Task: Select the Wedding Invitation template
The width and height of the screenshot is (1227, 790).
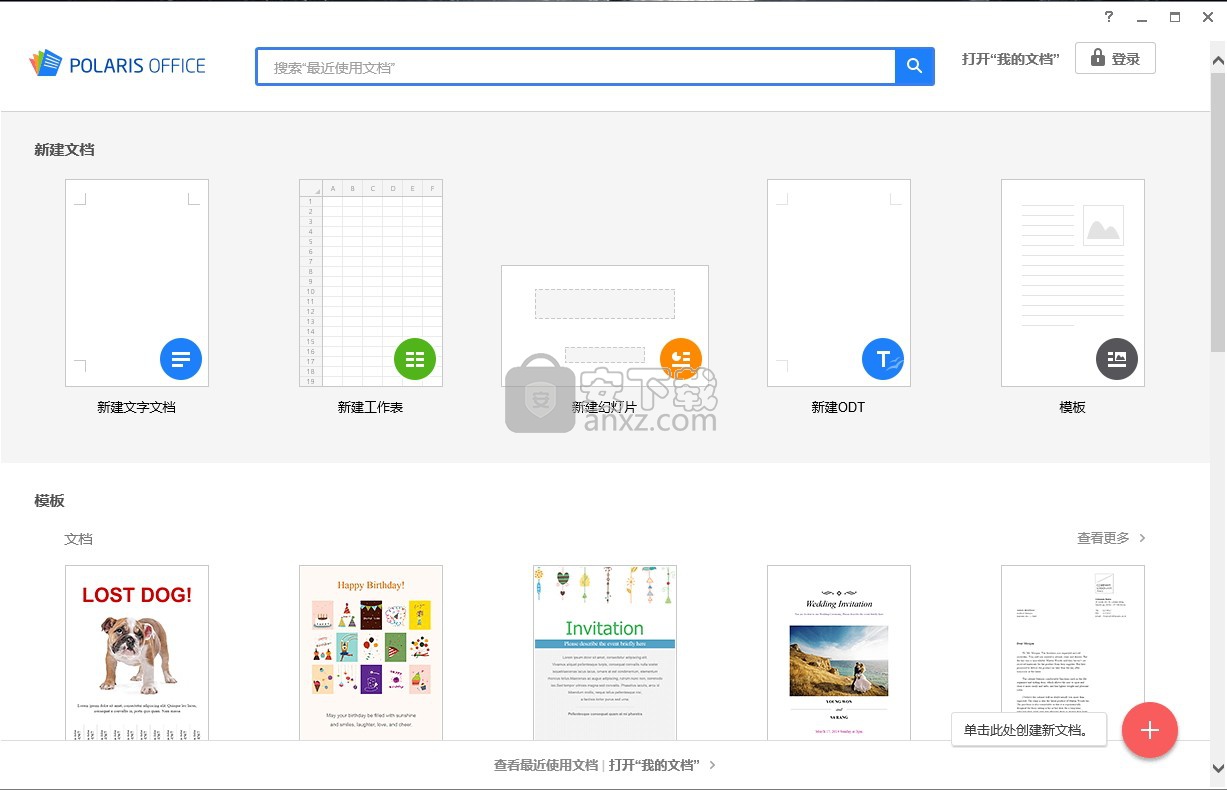Action: [839, 653]
